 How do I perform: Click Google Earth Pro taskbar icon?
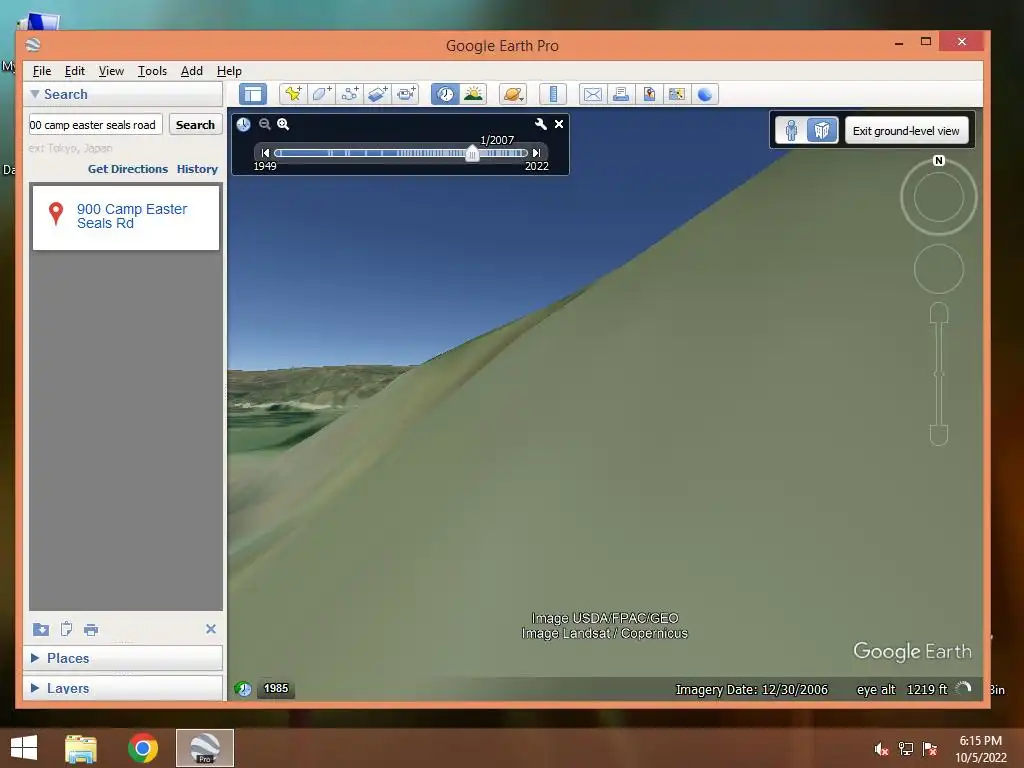(x=205, y=748)
